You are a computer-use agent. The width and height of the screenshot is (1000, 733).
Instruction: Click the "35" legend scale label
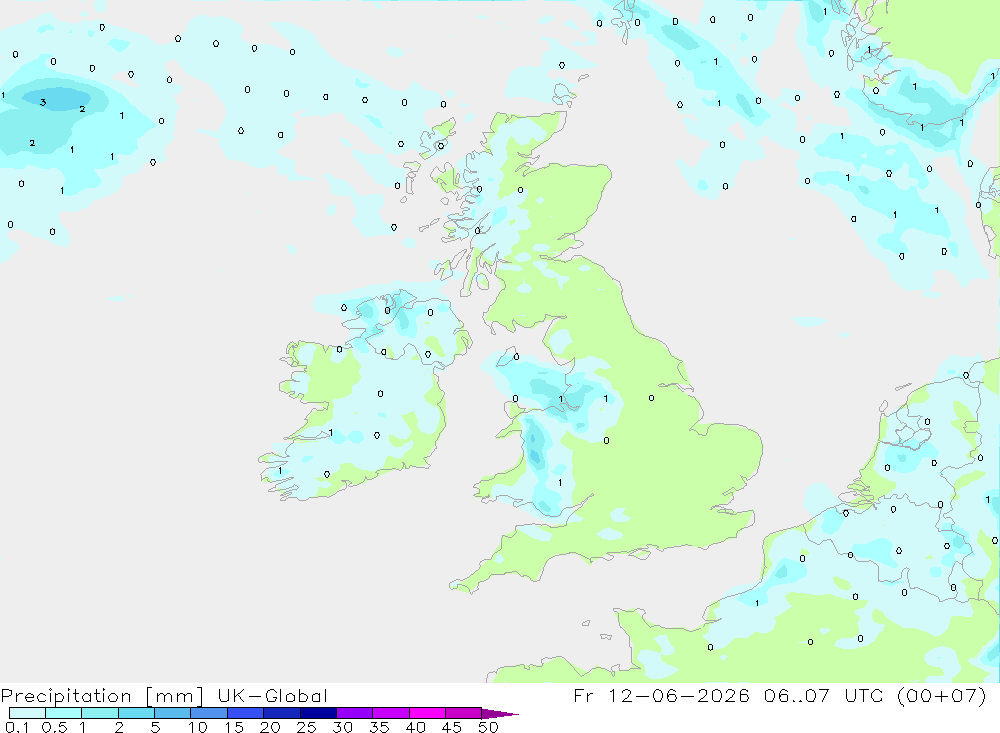click(379, 727)
